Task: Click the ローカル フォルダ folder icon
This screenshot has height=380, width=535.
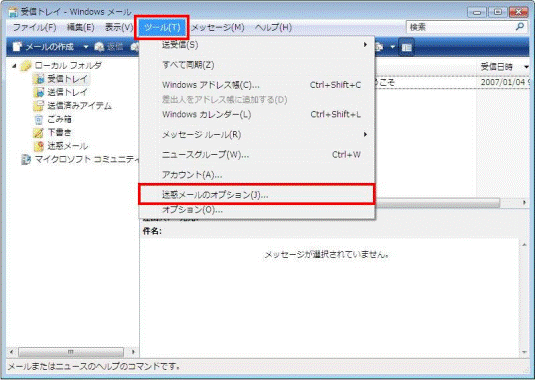Action: tap(26, 65)
